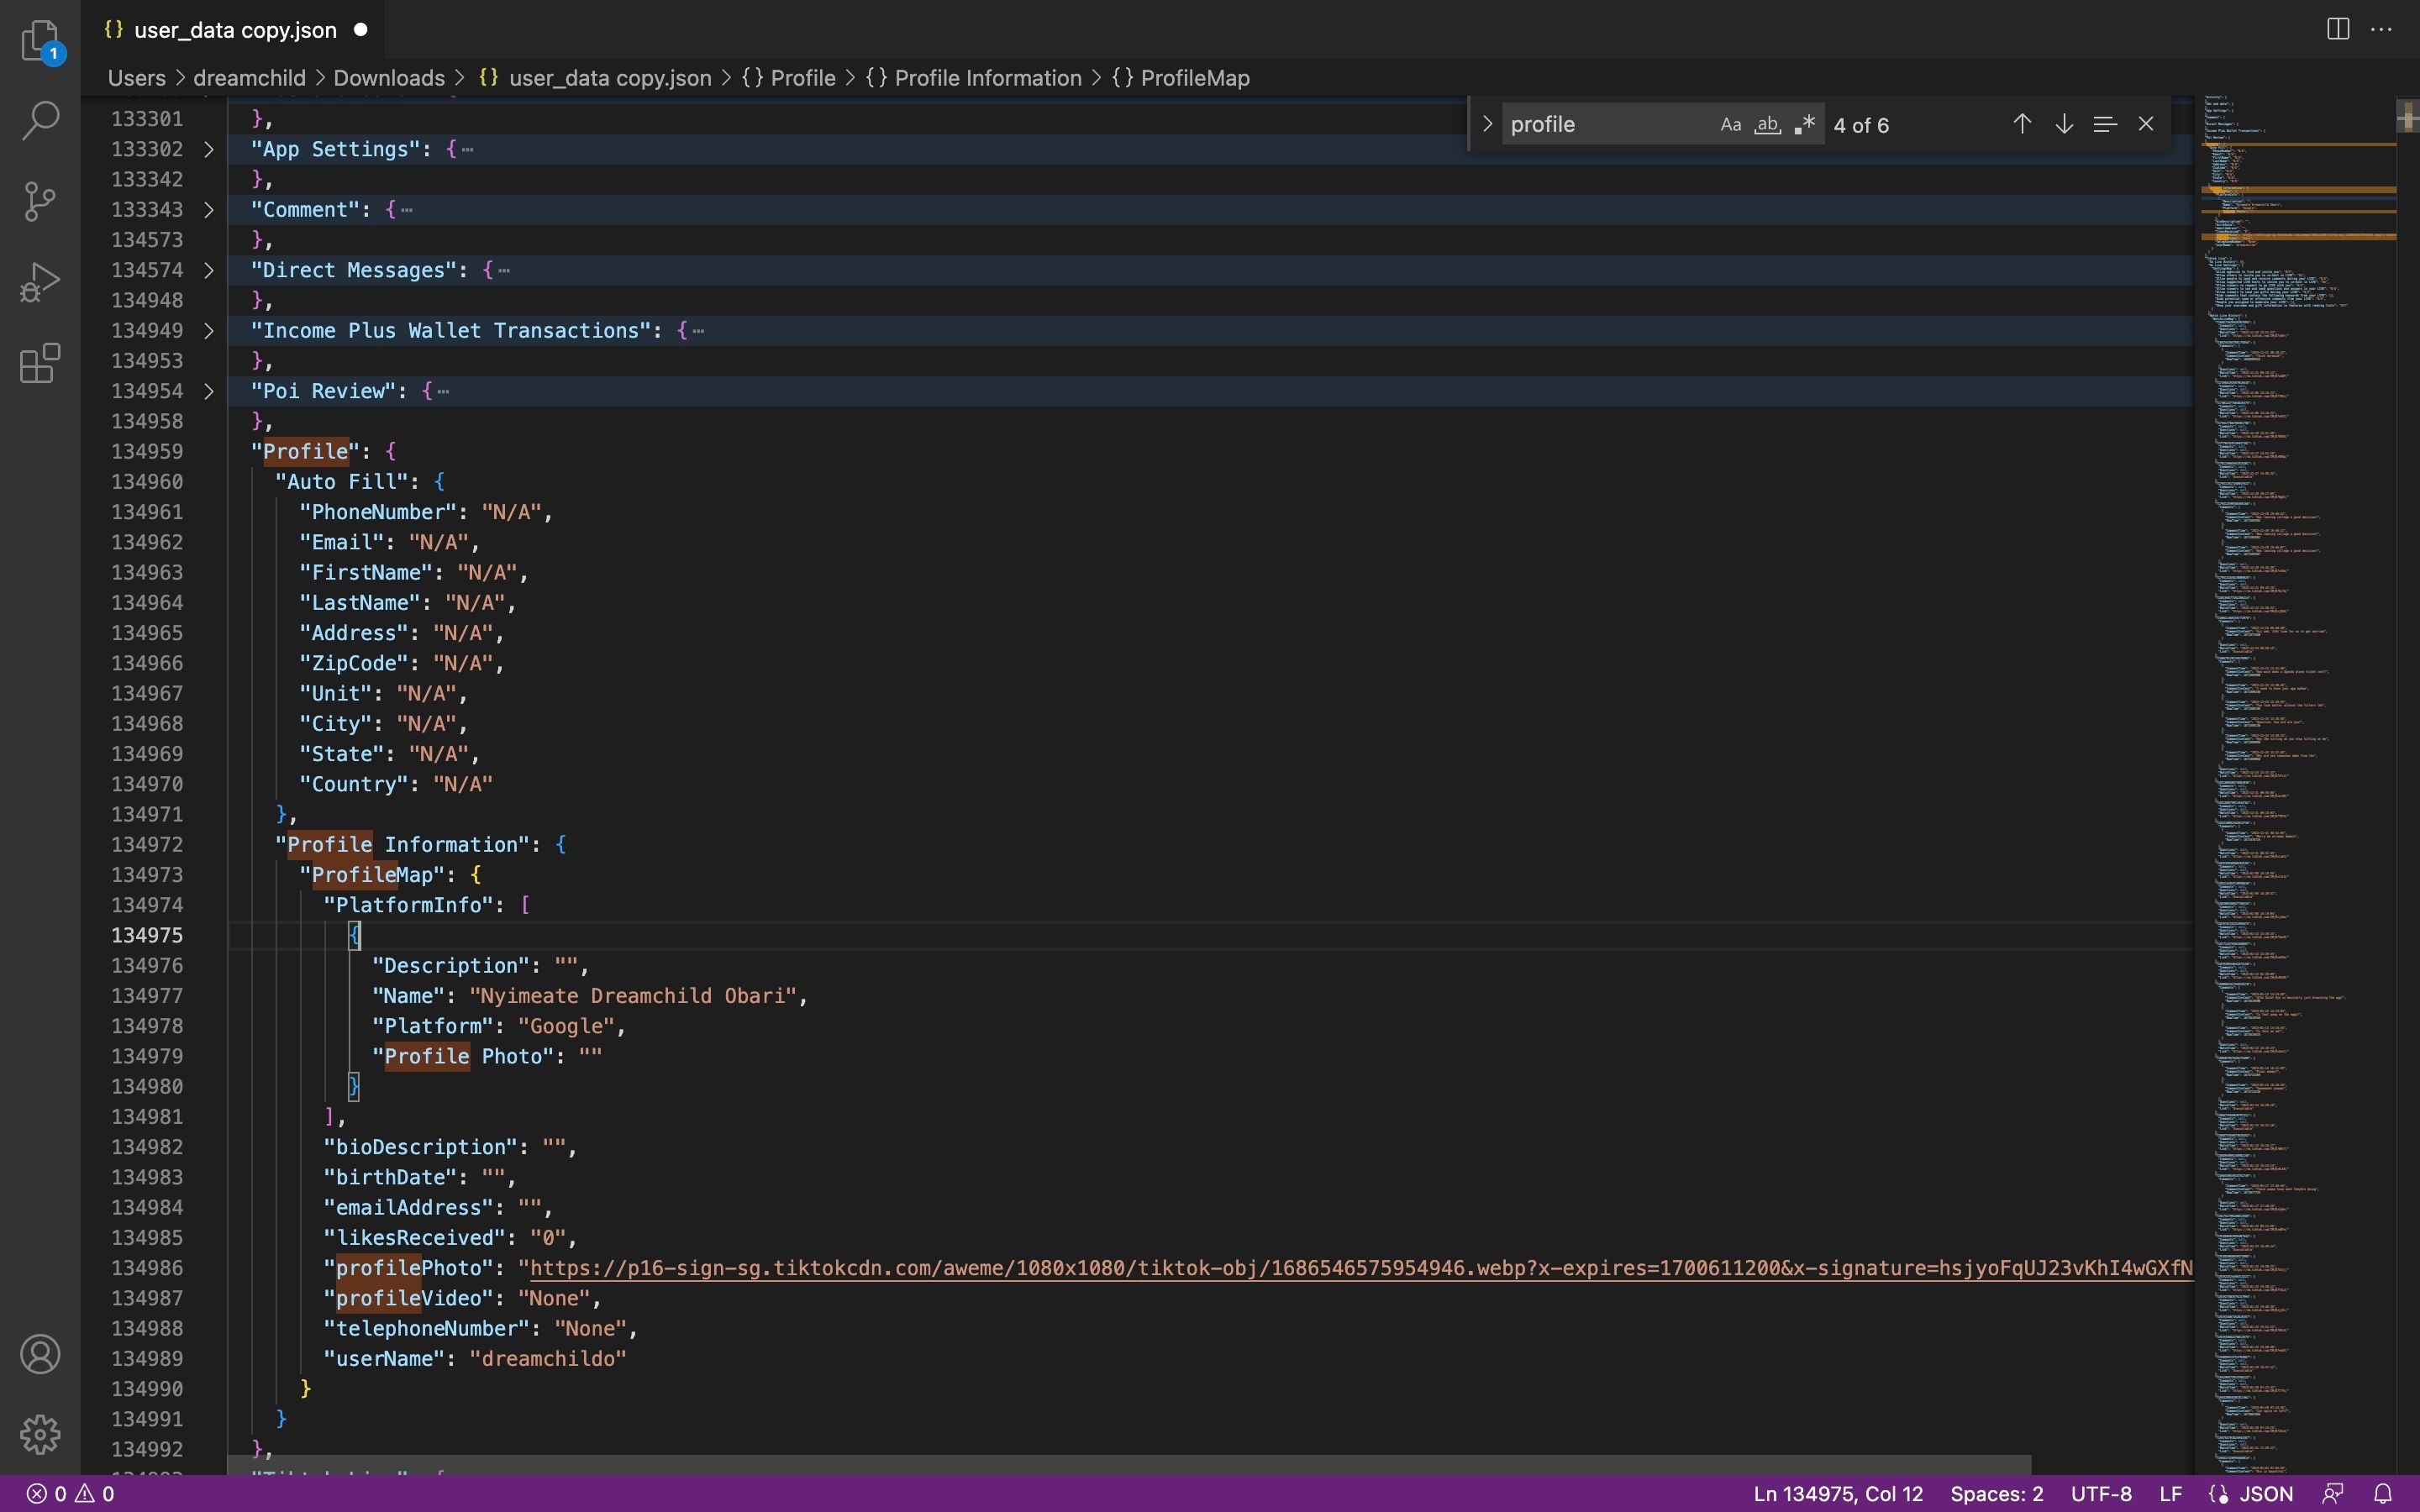This screenshot has height=1512, width=2420.
Task: Go to the next search match
Action: tap(2062, 123)
